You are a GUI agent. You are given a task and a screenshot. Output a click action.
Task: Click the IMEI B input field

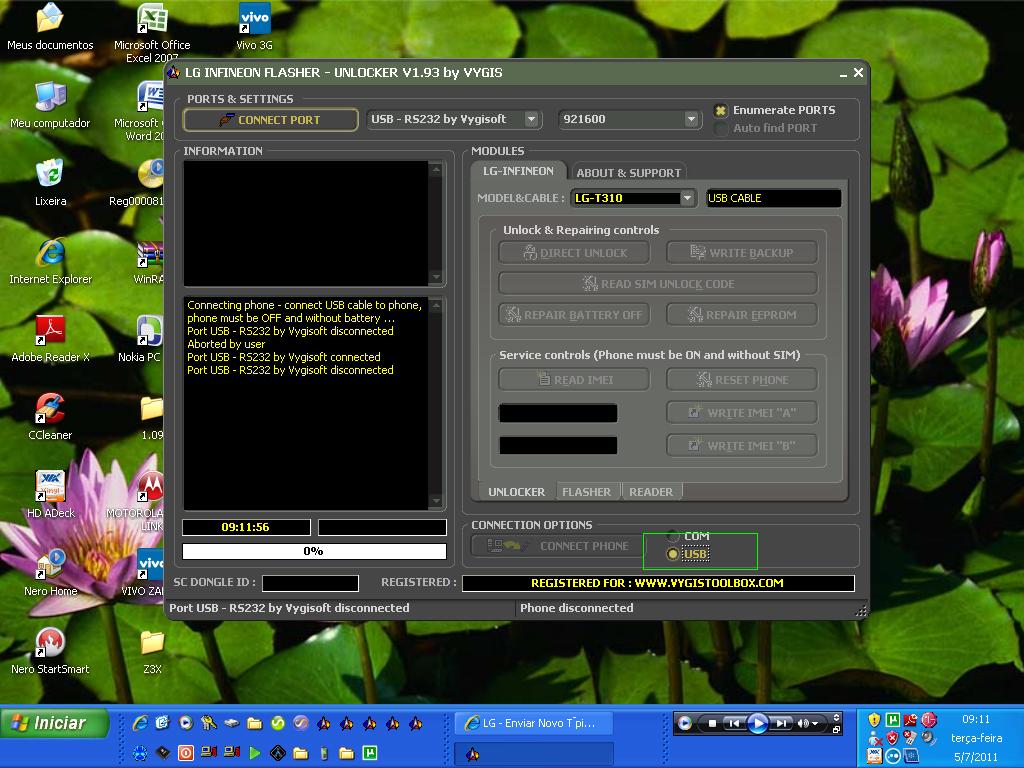pos(558,445)
